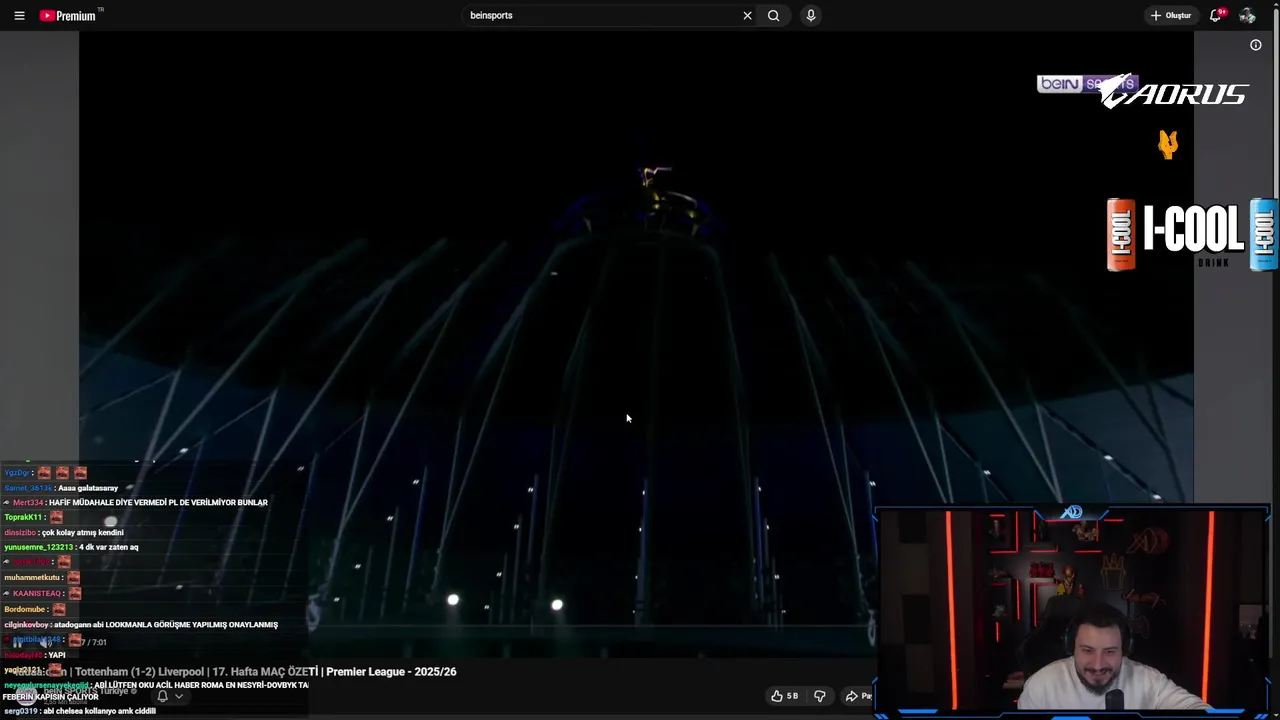Select chat username yunusemre_123213

pyautogui.click(x=38, y=547)
